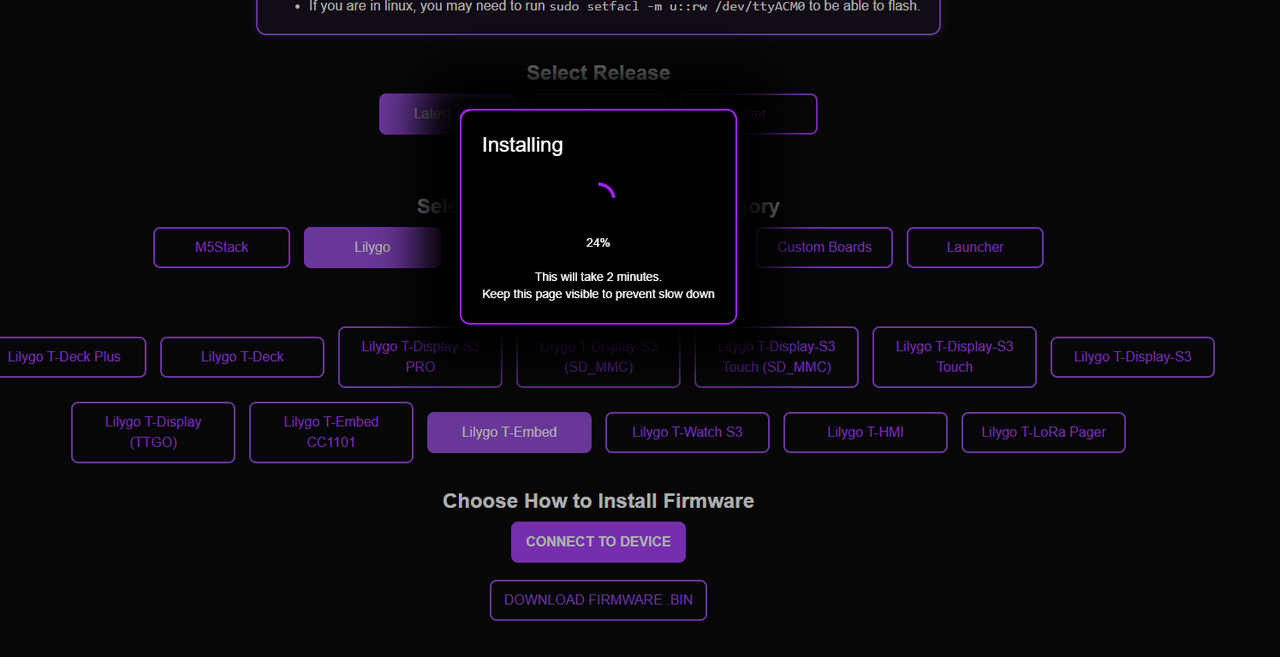Switch to the Launcher category
Viewport: 1280px width, 657px height.
[975, 247]
